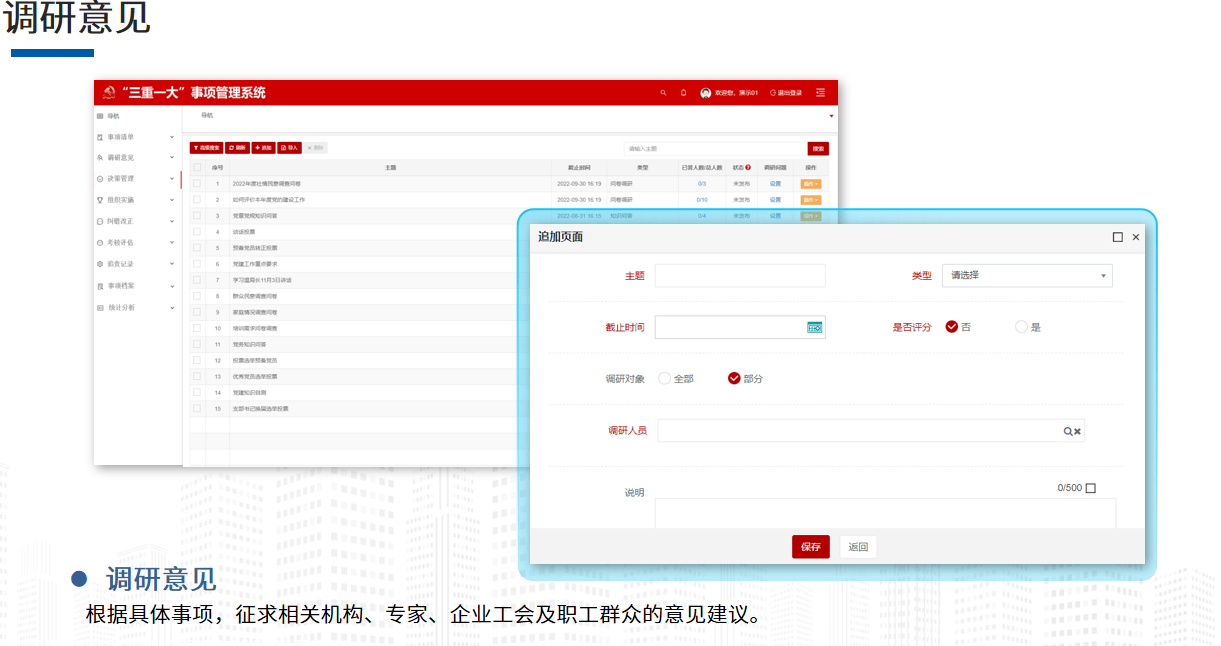This screenshot has height=646, width=1221.
Task: Expand the 组织实施 chevron
Action: point(172,200)
